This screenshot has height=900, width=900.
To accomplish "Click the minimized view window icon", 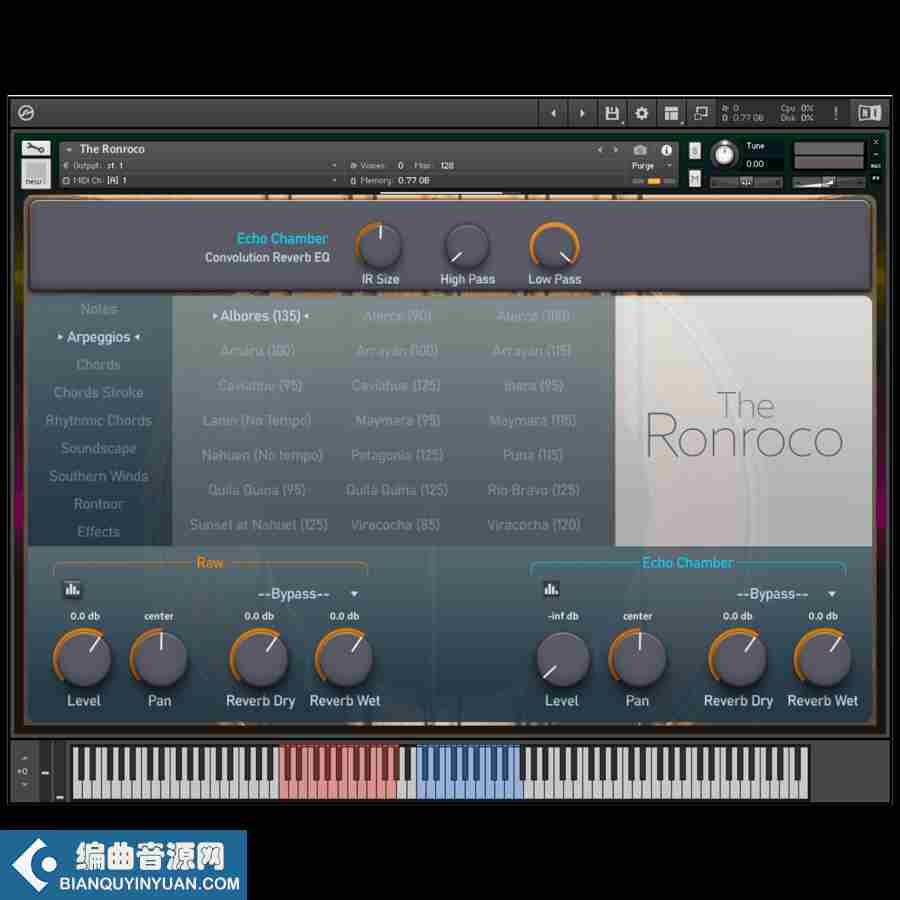I will tap(701, 112).
